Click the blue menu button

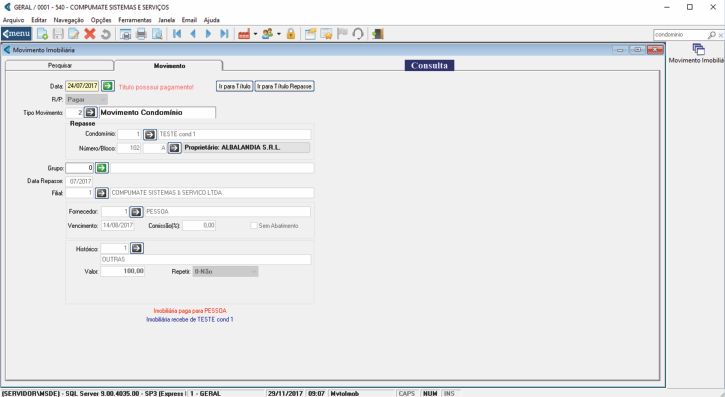pyautogui.click(x=16, y=34)
